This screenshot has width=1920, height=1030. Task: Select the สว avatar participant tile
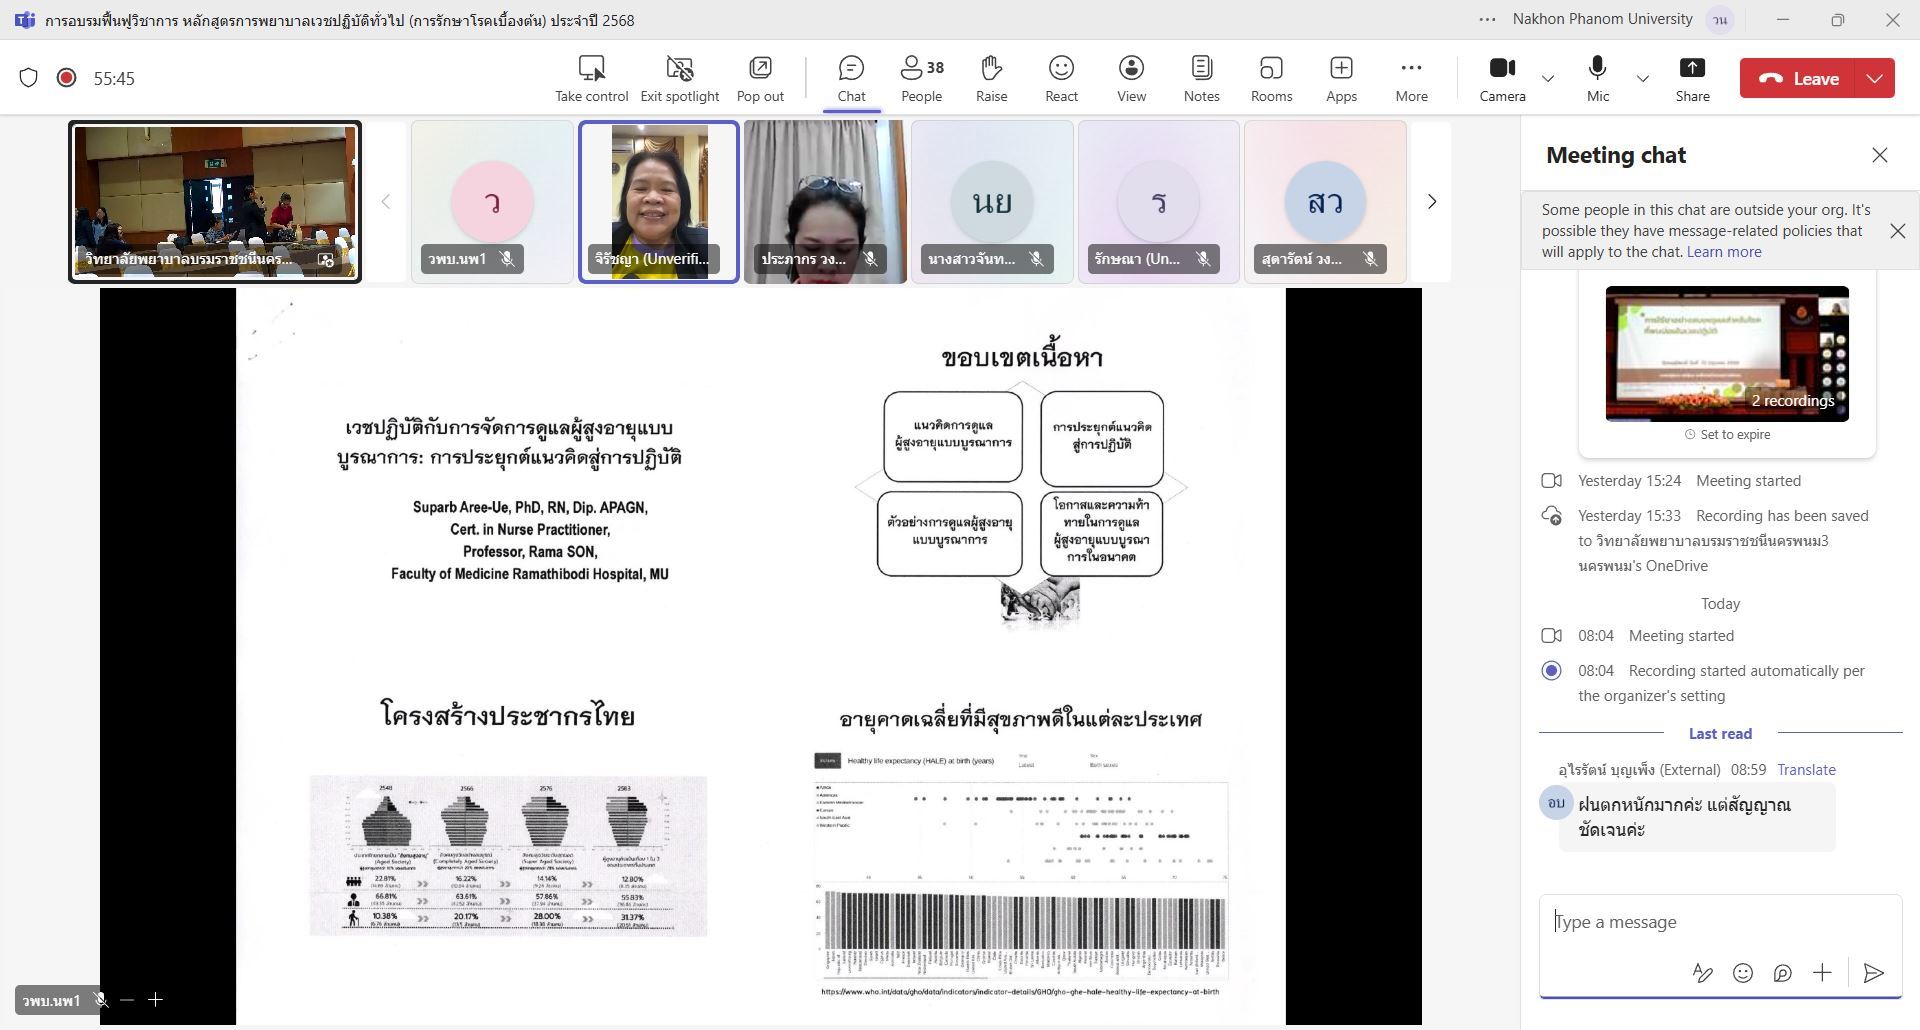tap(1325, 202)
